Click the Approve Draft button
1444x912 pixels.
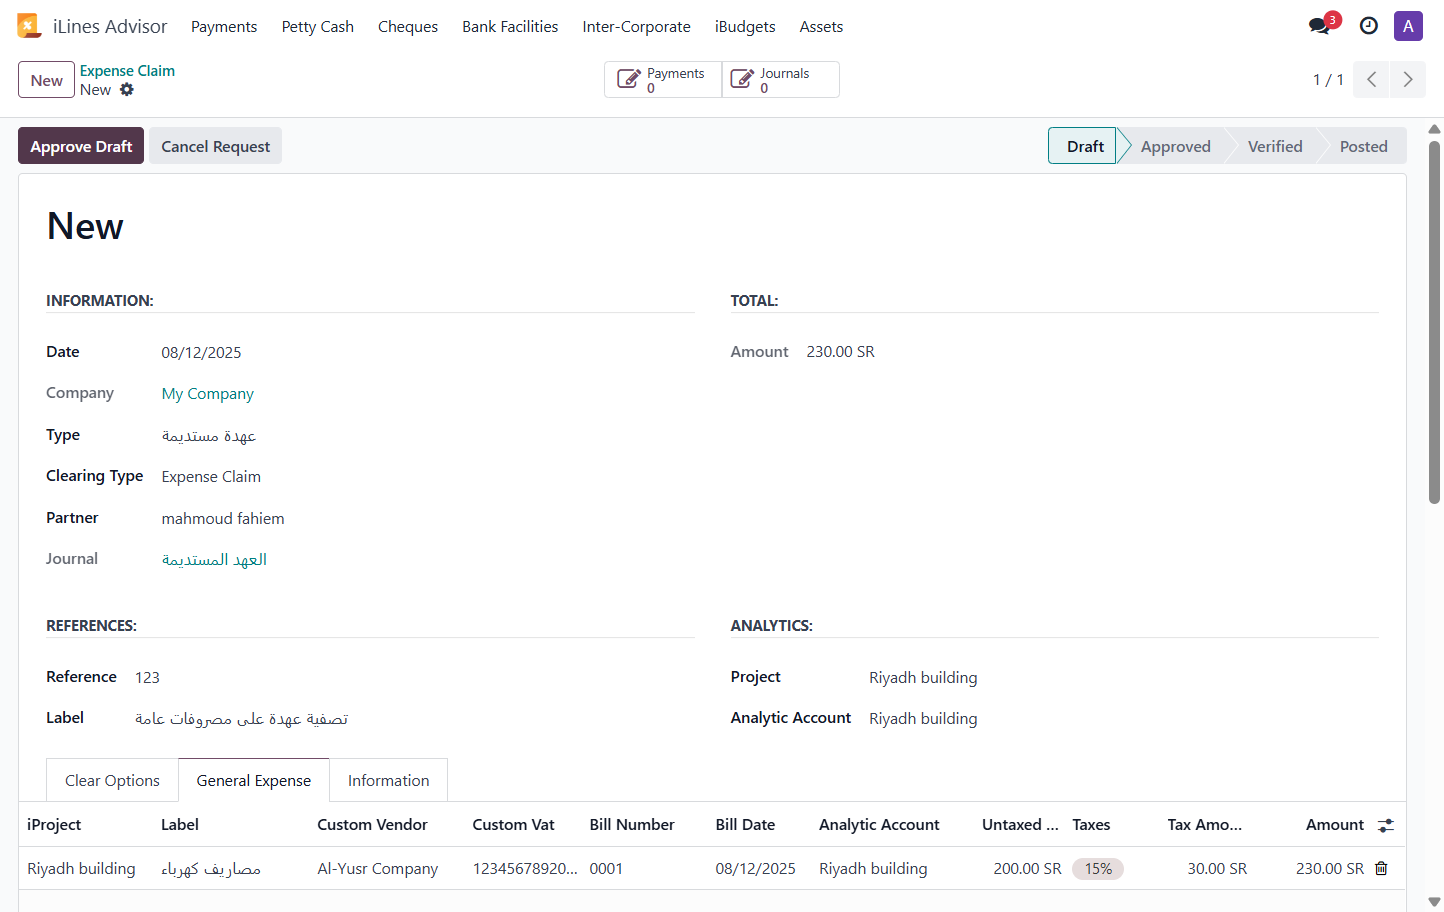81,146
